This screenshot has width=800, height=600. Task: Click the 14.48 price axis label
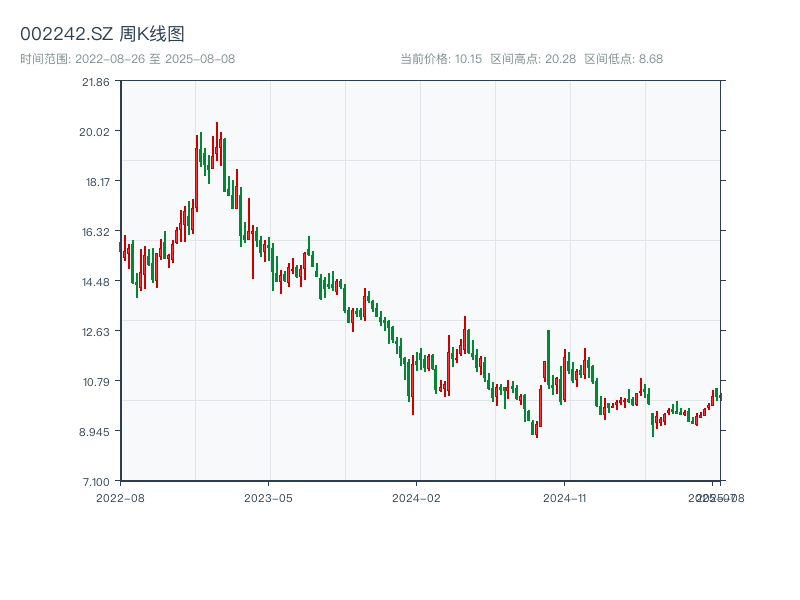click(x=96, y=281)
